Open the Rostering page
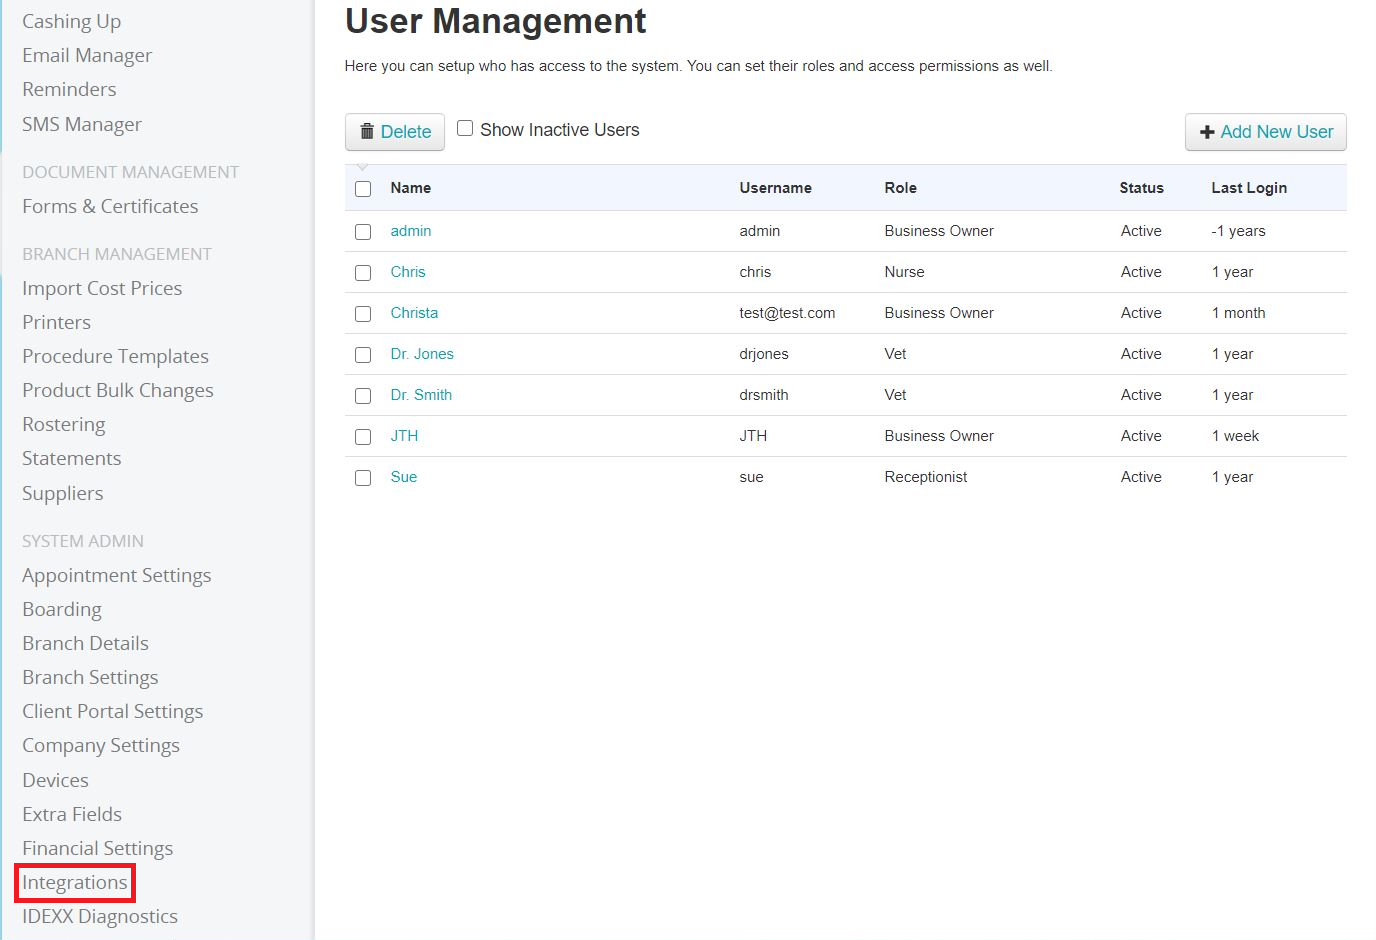Screen dimensions: 1376x940 coord(63,424)
